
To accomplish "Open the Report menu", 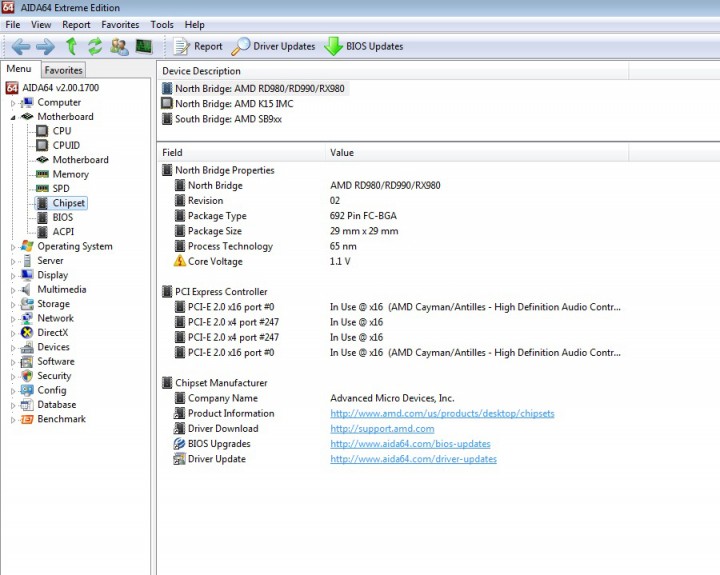I will coord(76,25).
